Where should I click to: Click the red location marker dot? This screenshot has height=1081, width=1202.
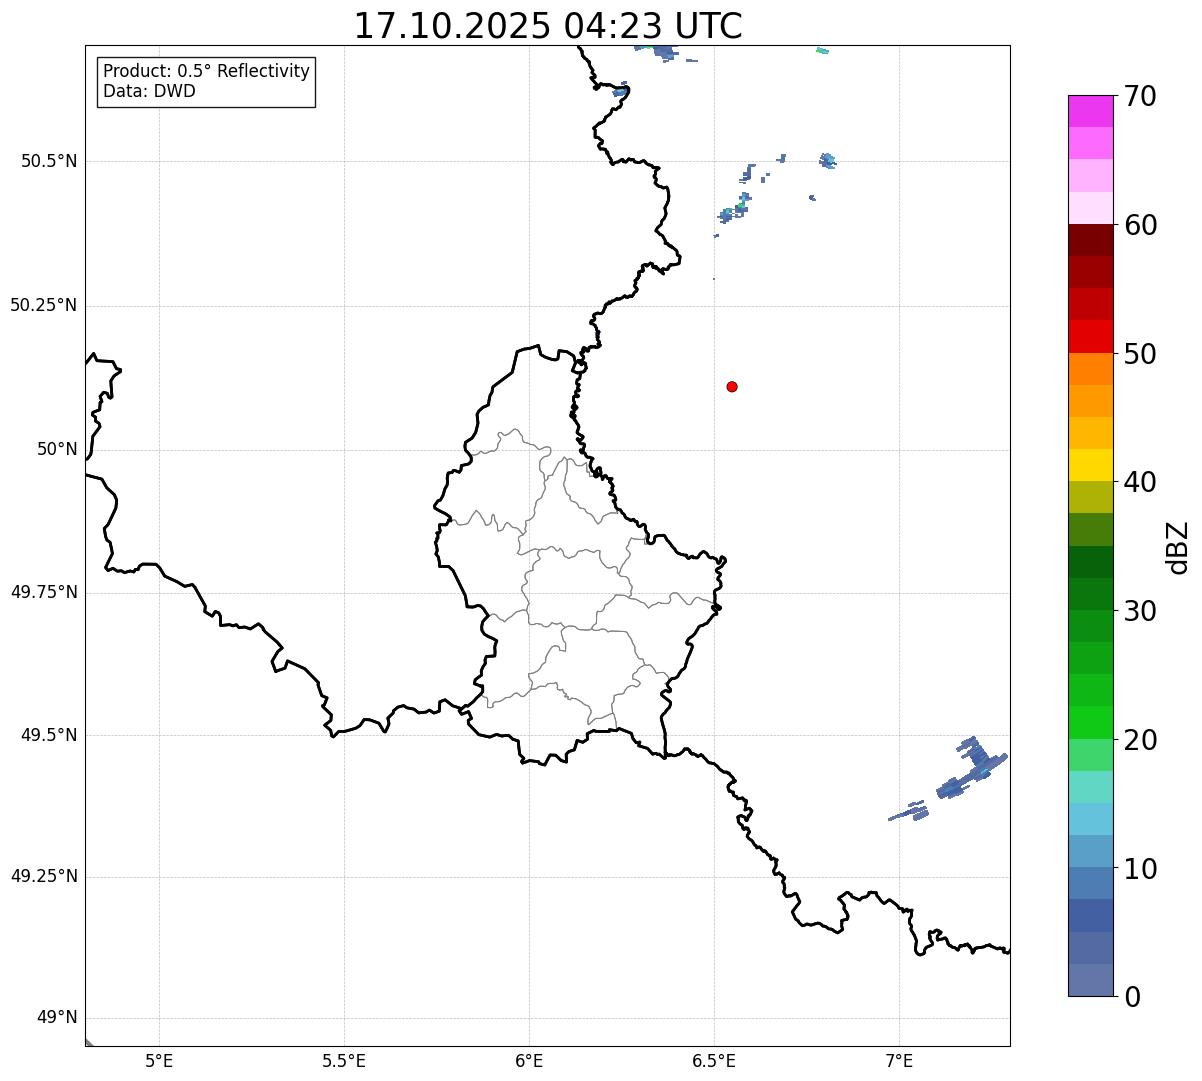(732, 386)
